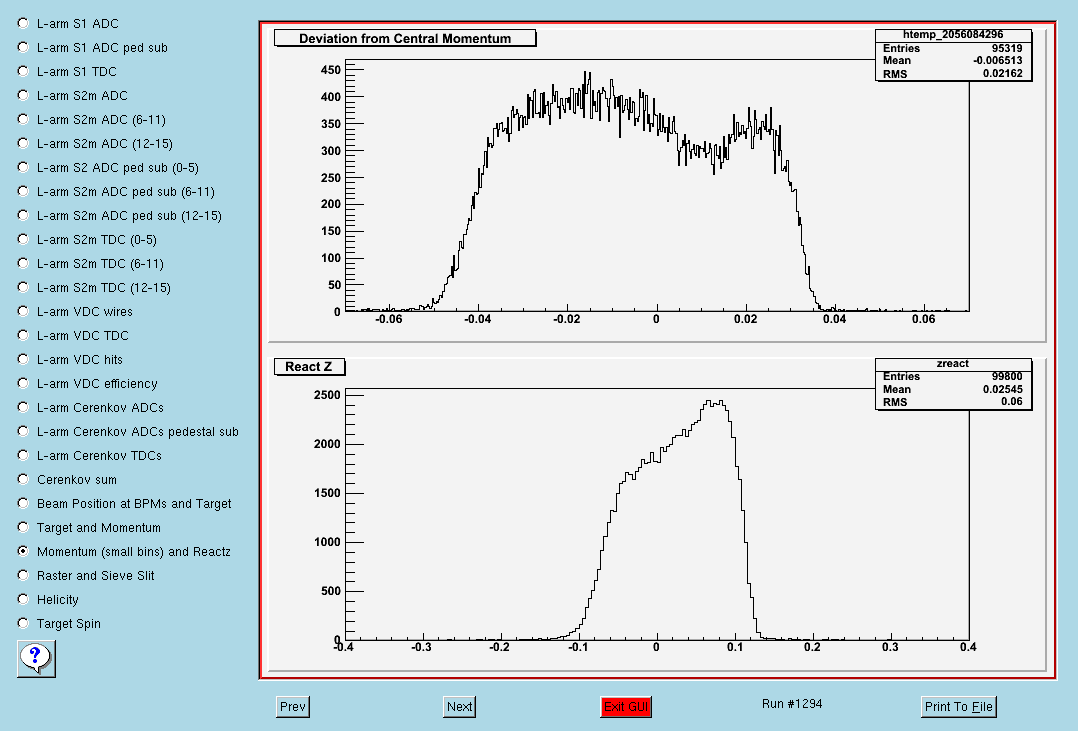Click the Deviation from Central Momentum title
Viewport: 1078px width, 731px height.
pos(404,39)
